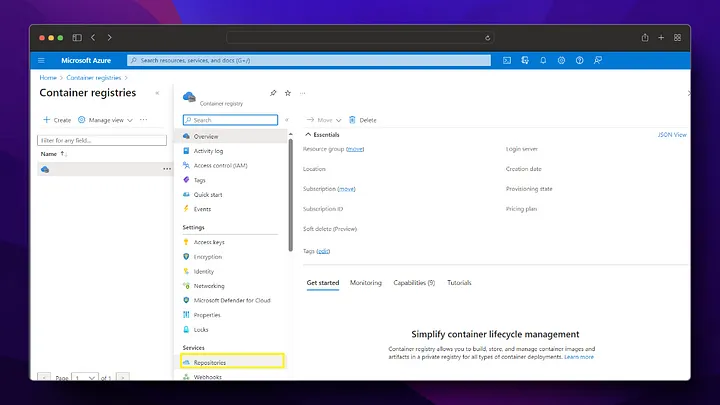Click Learn more link
Image resolution: width=720 pixels, height=405 pixels.
tap(579, 357)
